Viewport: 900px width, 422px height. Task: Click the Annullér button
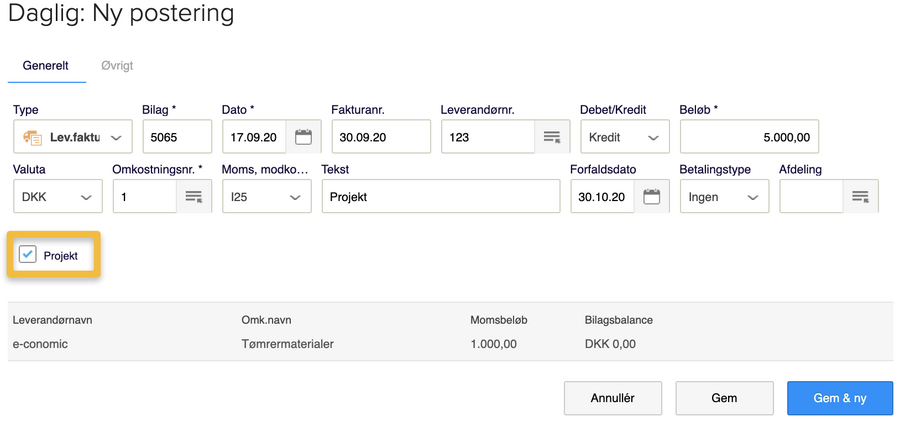(x=612, y=398)
